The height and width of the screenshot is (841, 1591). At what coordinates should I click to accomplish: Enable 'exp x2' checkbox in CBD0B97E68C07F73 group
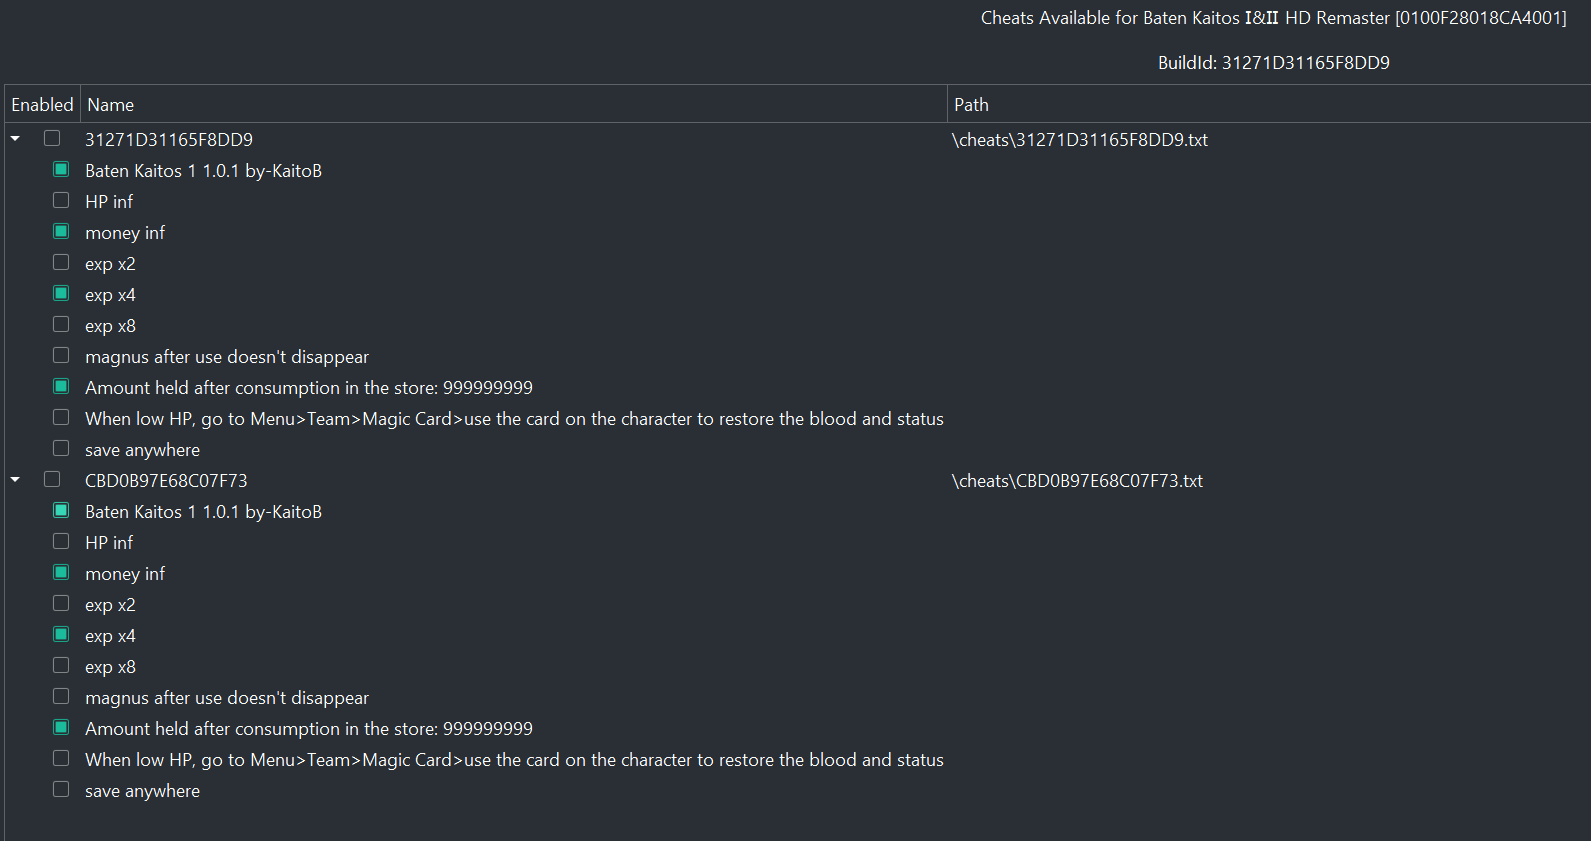pos(61,604)
